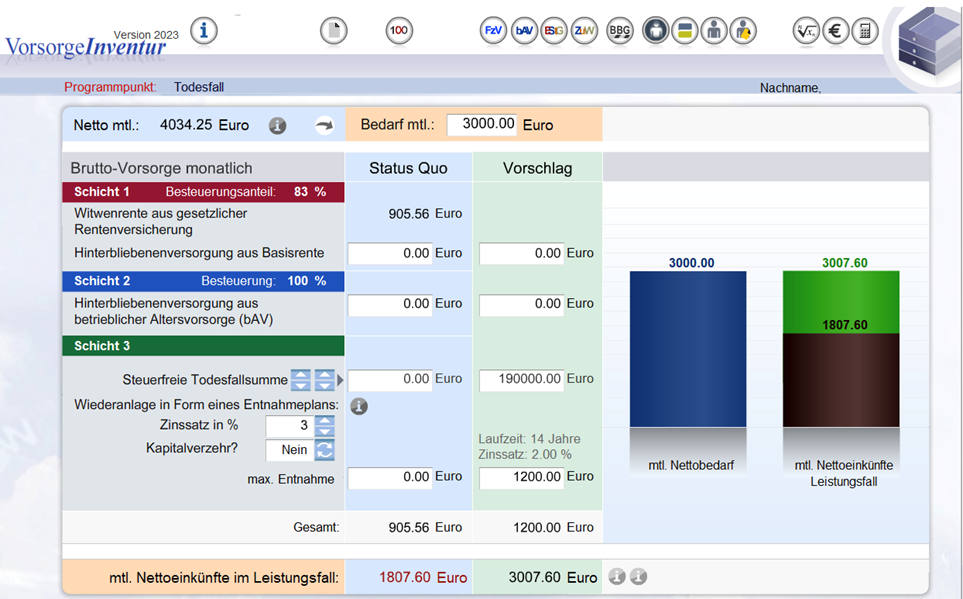Click the Vorschlag max. Entnahme 1200.00 field

pos(521,478)
